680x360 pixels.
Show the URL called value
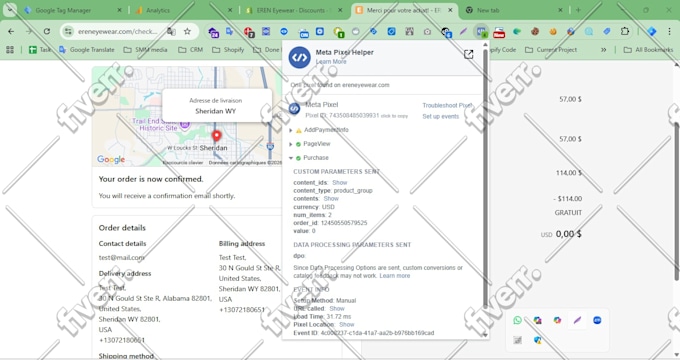(337, 308)
